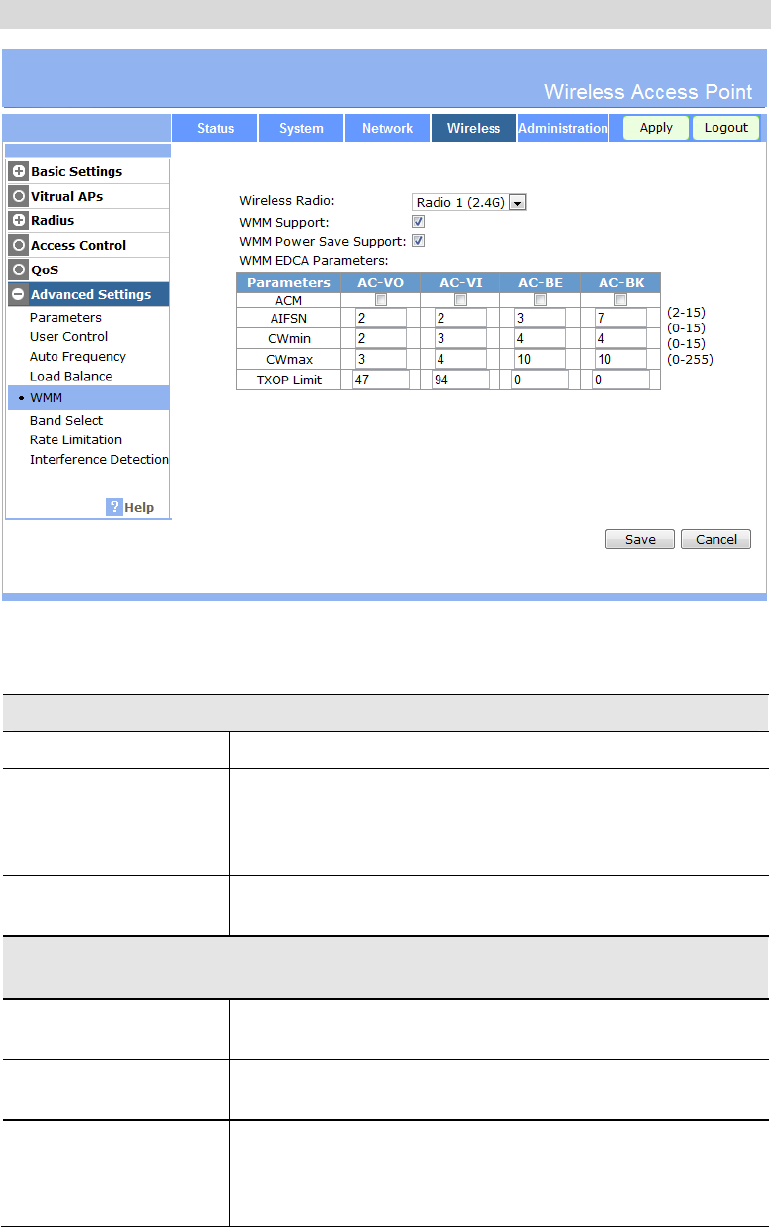Open the Status tab

click(x=215, y=128)
